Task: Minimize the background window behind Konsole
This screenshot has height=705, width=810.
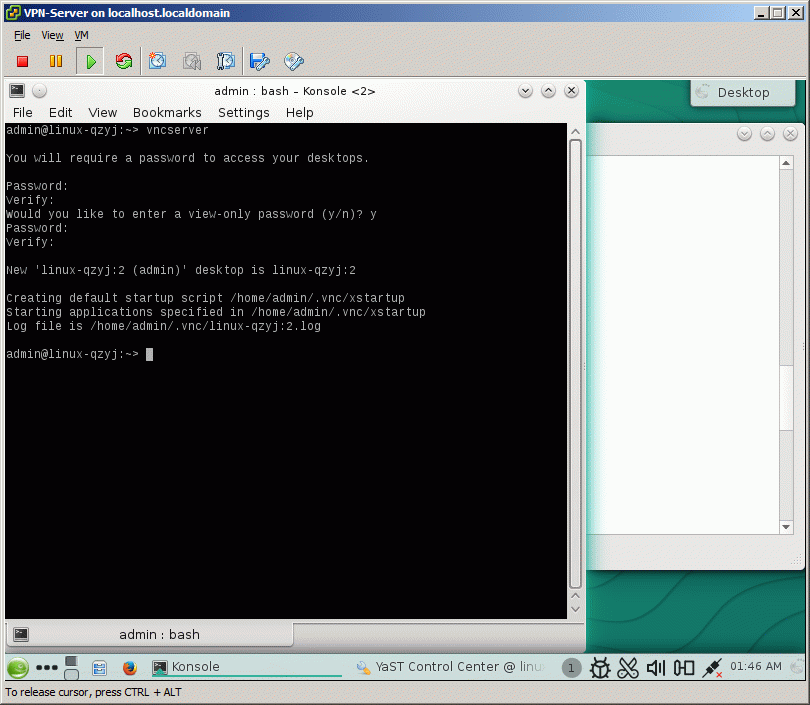Action: (744, 134)
